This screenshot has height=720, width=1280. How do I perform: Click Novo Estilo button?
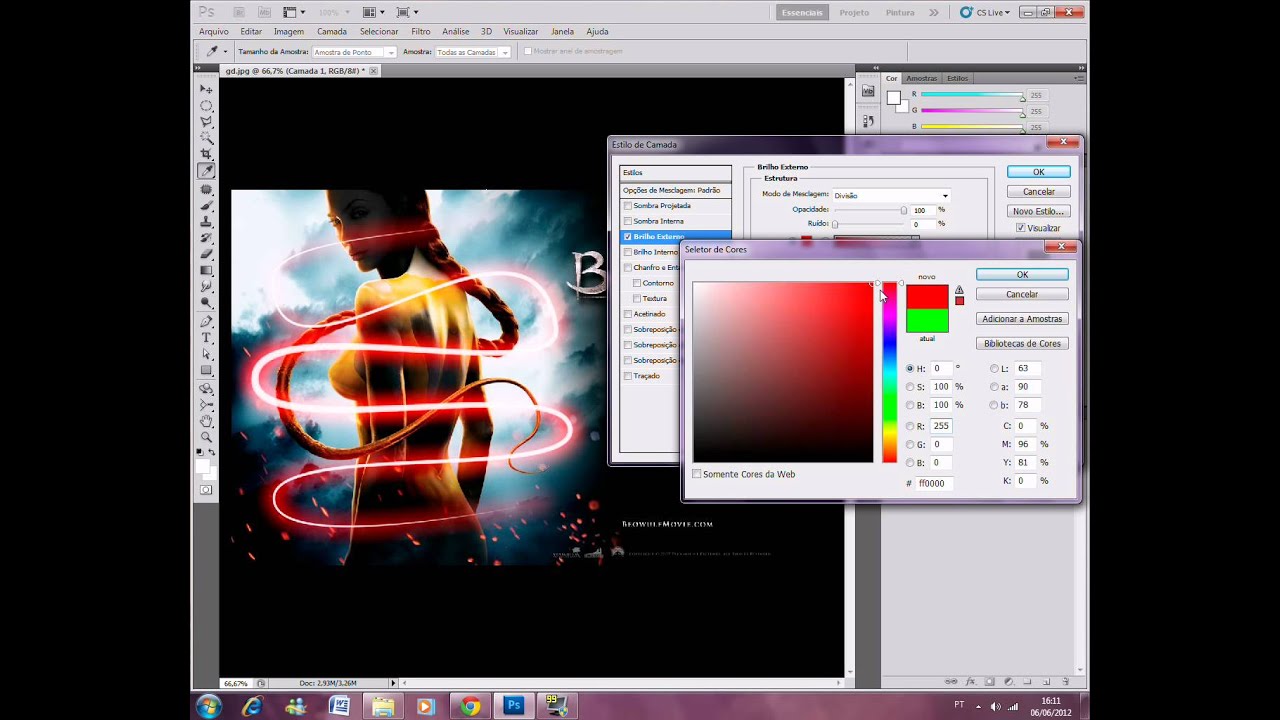point(1039,211)
